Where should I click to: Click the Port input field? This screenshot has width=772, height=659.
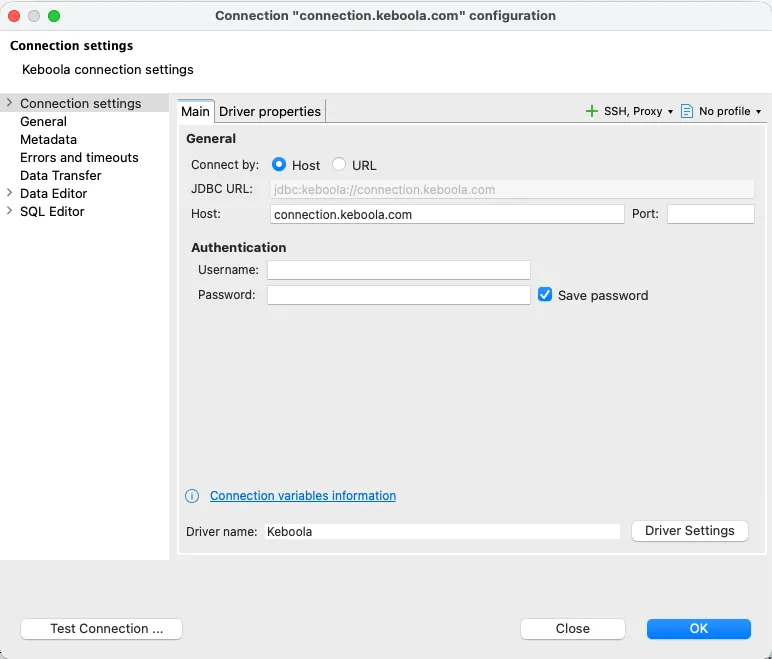click(x=710, y=214)
